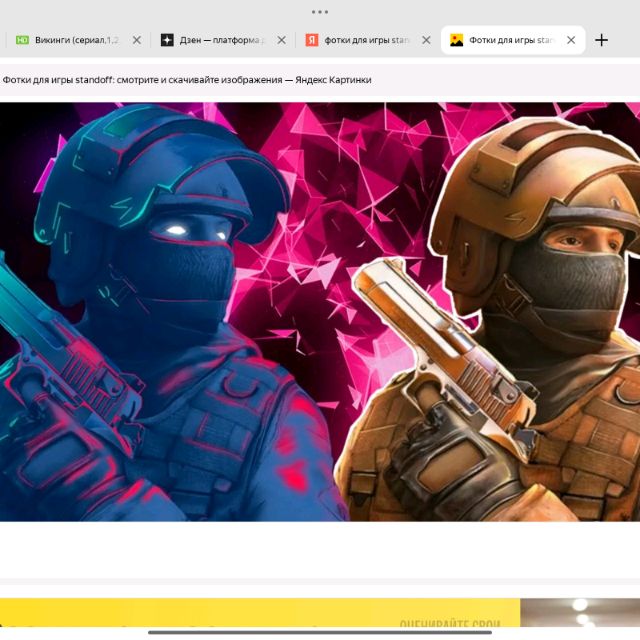Close the active Фотки для игры images tab

coord(571,40)
